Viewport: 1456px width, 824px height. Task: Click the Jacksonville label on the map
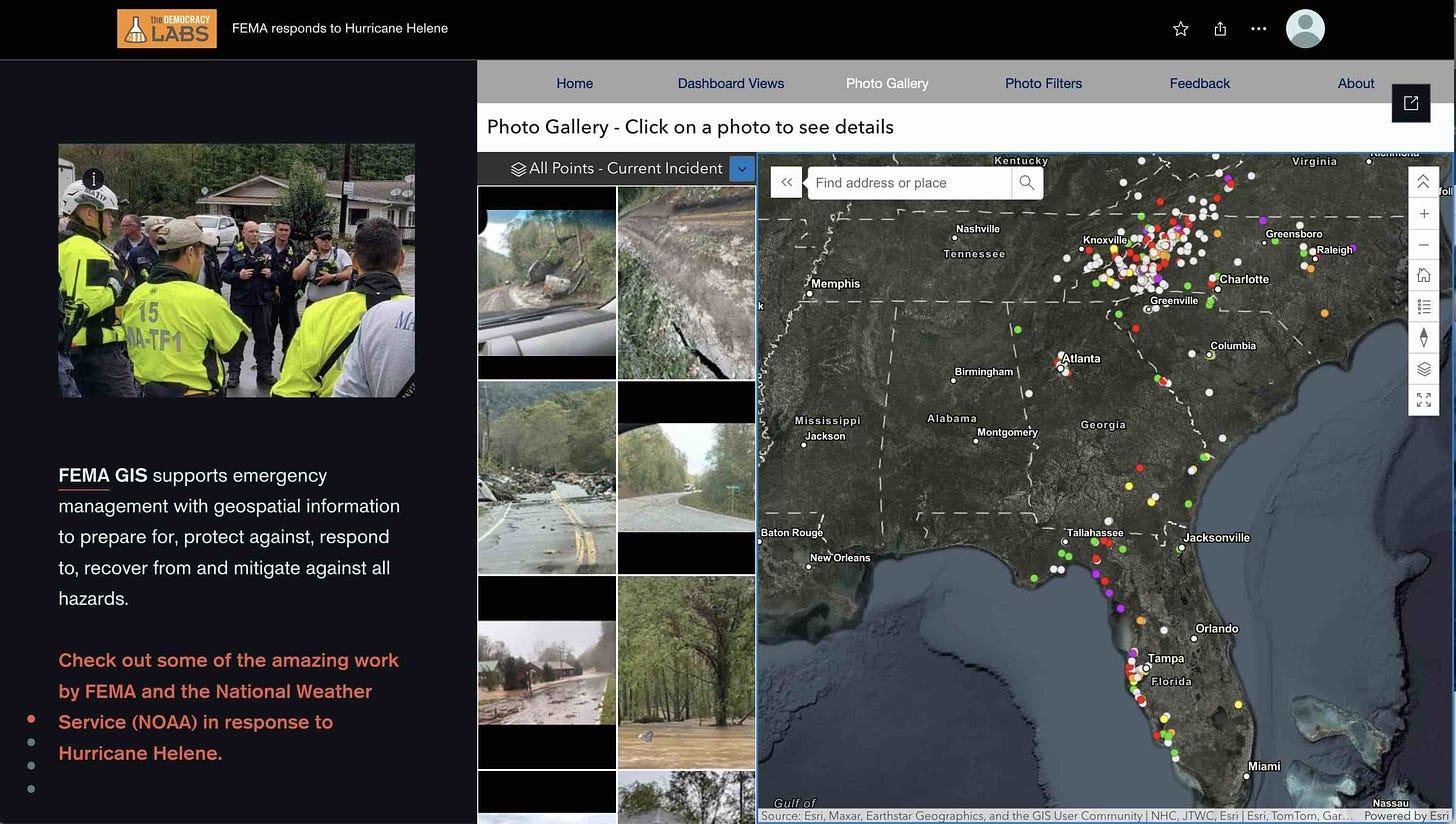1217,537
